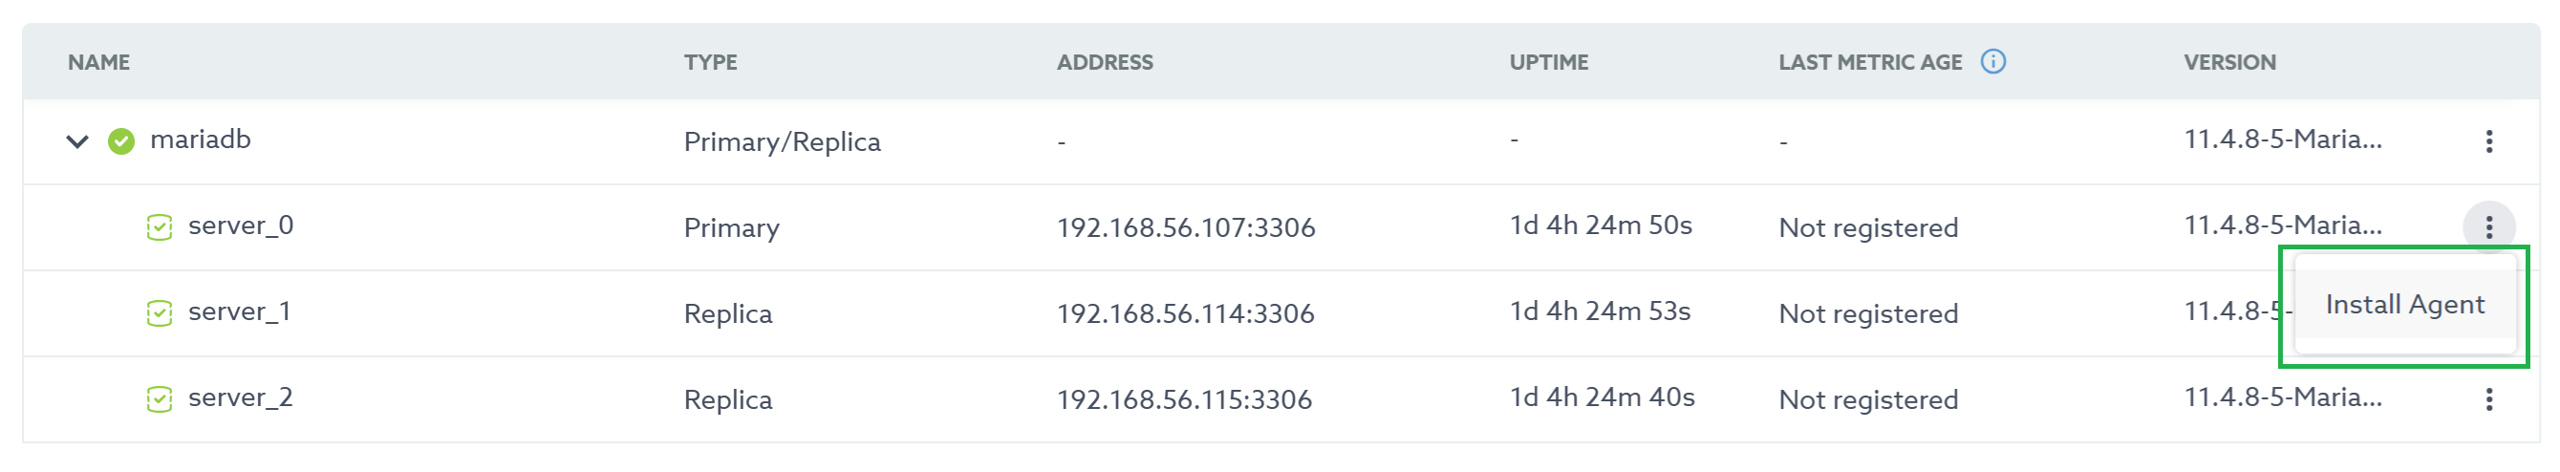Toggle the server_0 three-dot options button

pos(2488,227)
